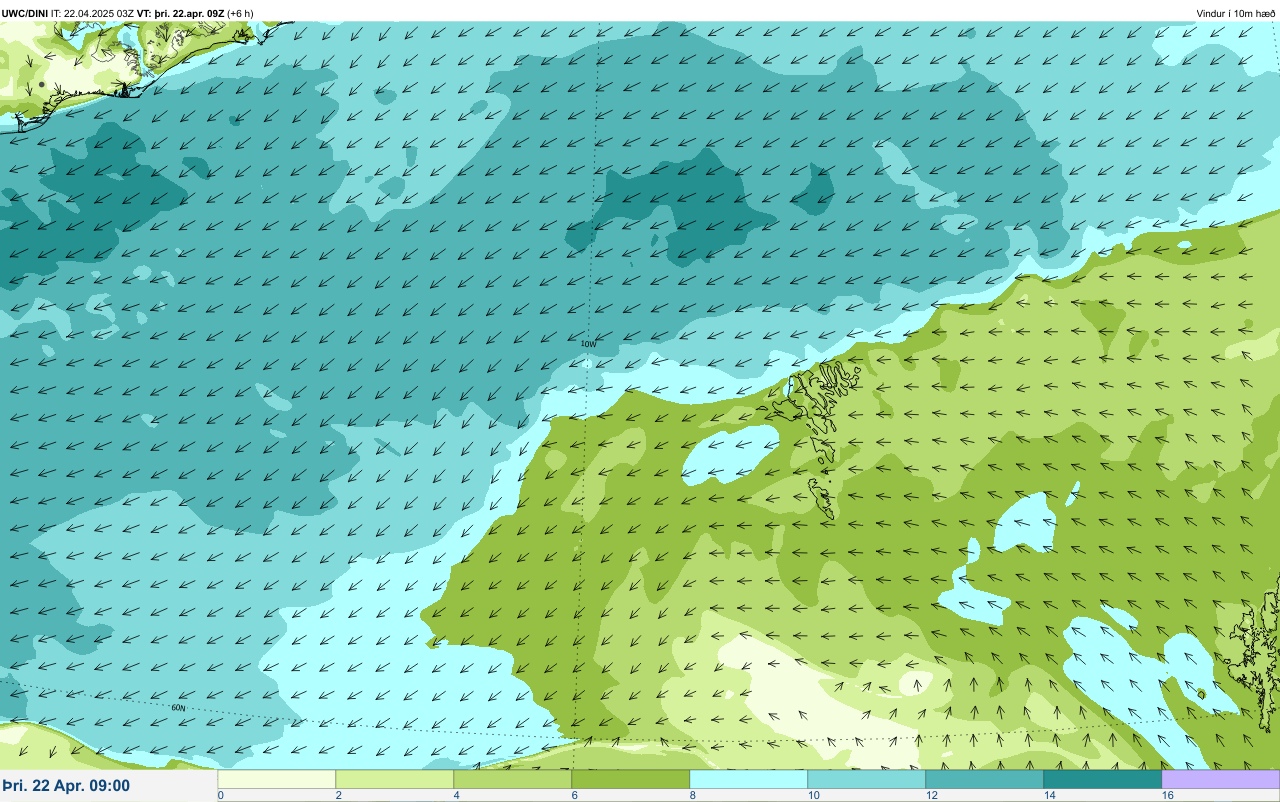This screenshot has width=1280, height=802.
Task: Click the '10W' longitude label on the map
Action: [x=589, y=344]
